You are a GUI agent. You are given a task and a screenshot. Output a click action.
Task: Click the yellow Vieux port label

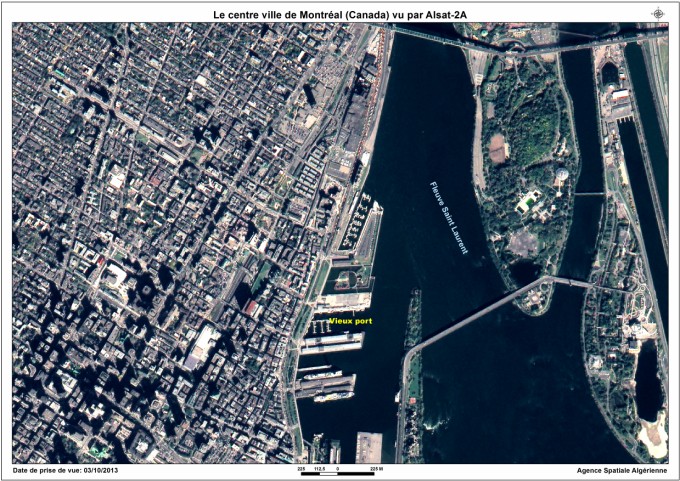pyautogui.click(x=350, y=320)
